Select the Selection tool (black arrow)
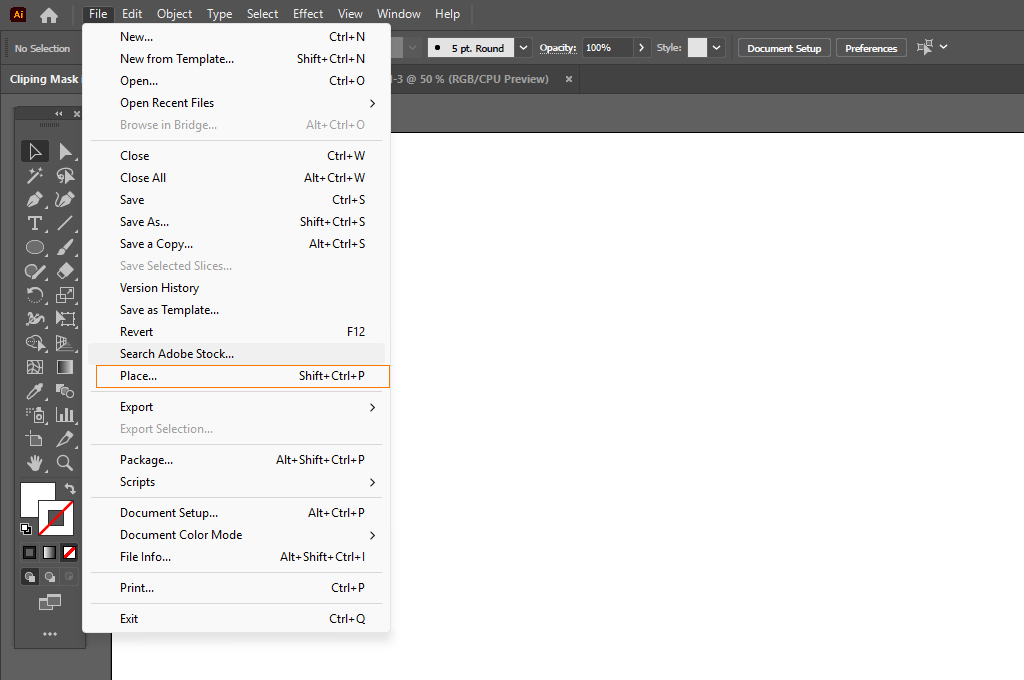Image resolution: width=1024 pixels, height=680 pixels. (x=35, y=152)
